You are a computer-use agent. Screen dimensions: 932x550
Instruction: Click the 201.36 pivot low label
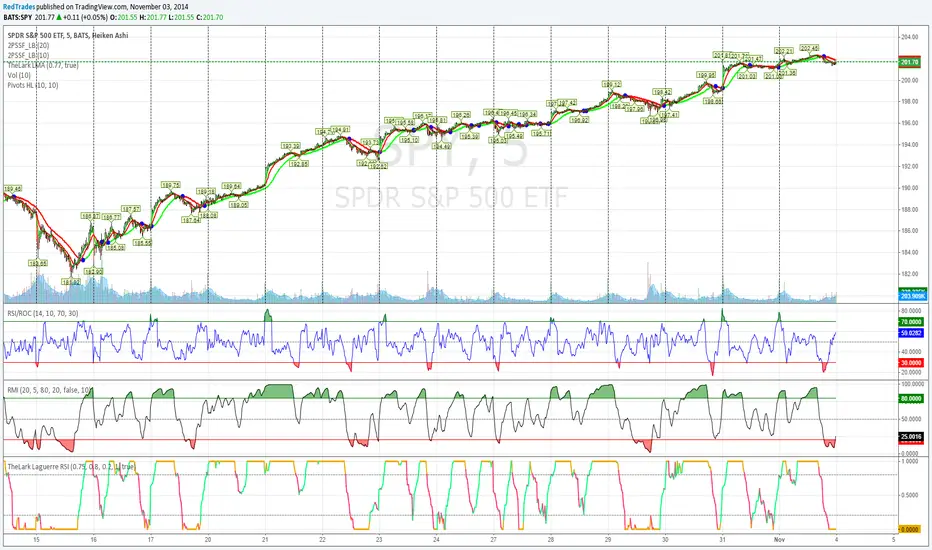(x=788, y=73)
